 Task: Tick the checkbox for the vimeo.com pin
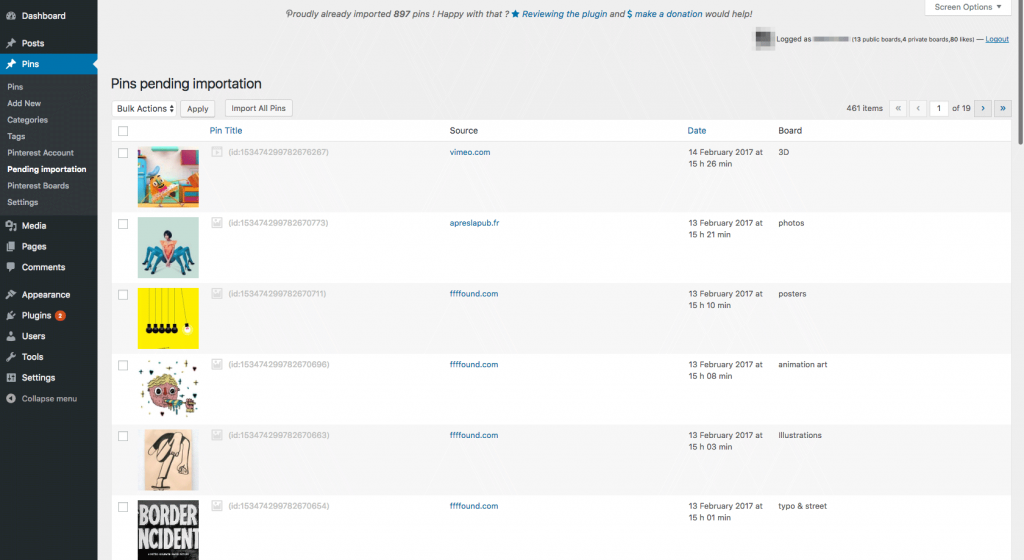(x=123, y=153)
